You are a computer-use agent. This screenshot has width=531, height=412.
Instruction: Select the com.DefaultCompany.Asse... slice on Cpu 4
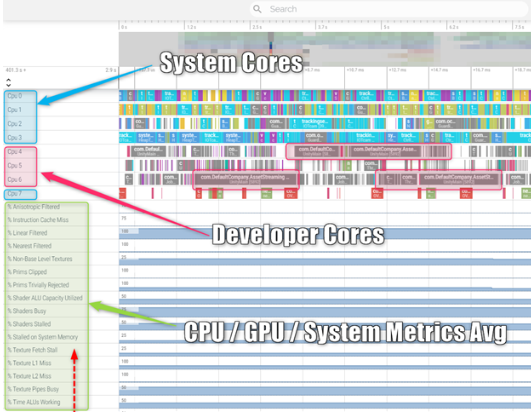click(x=385, y=151)
